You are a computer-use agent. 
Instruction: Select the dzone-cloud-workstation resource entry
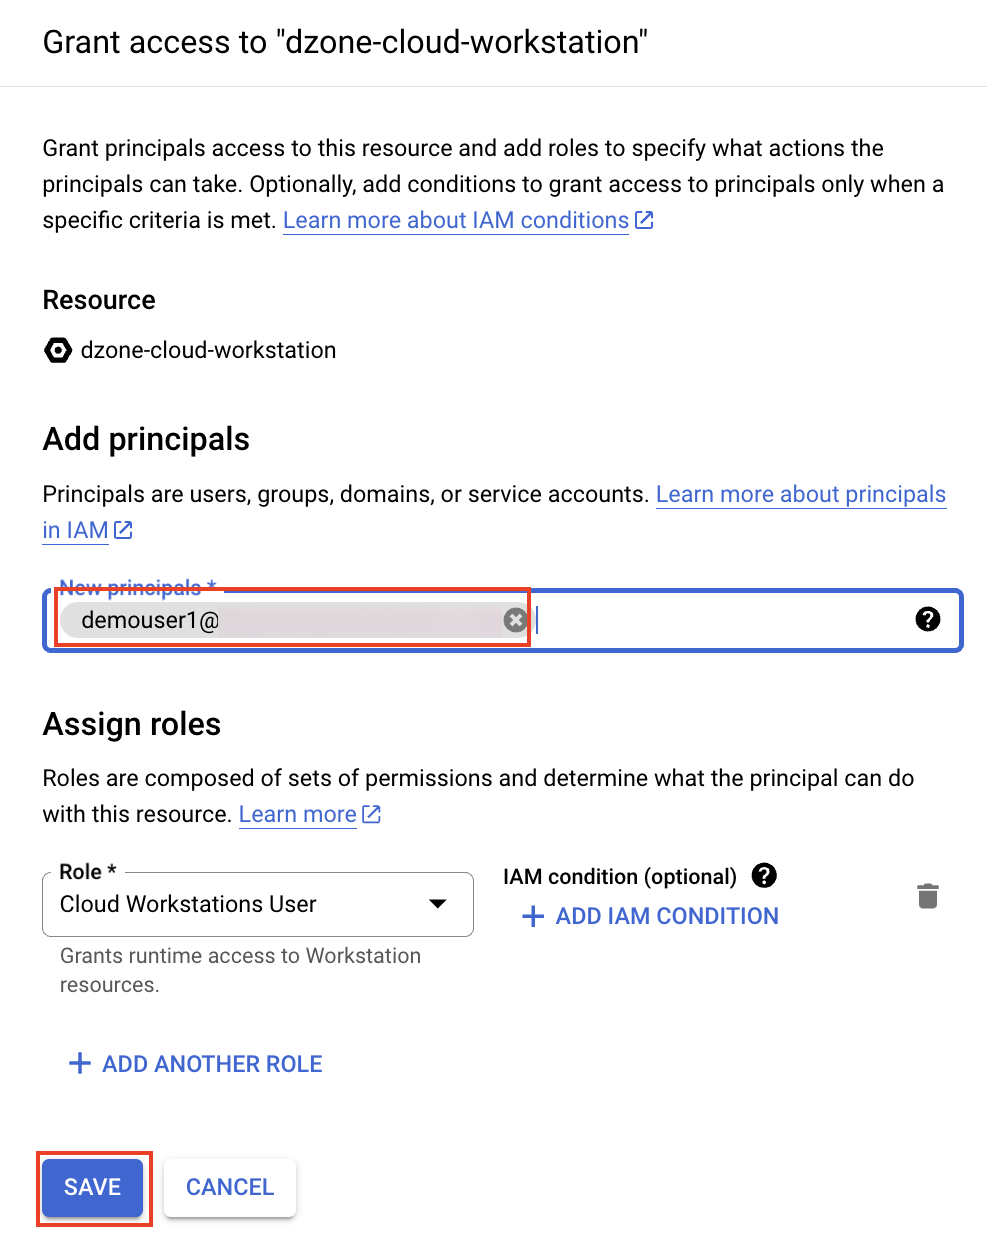(207, 350)
